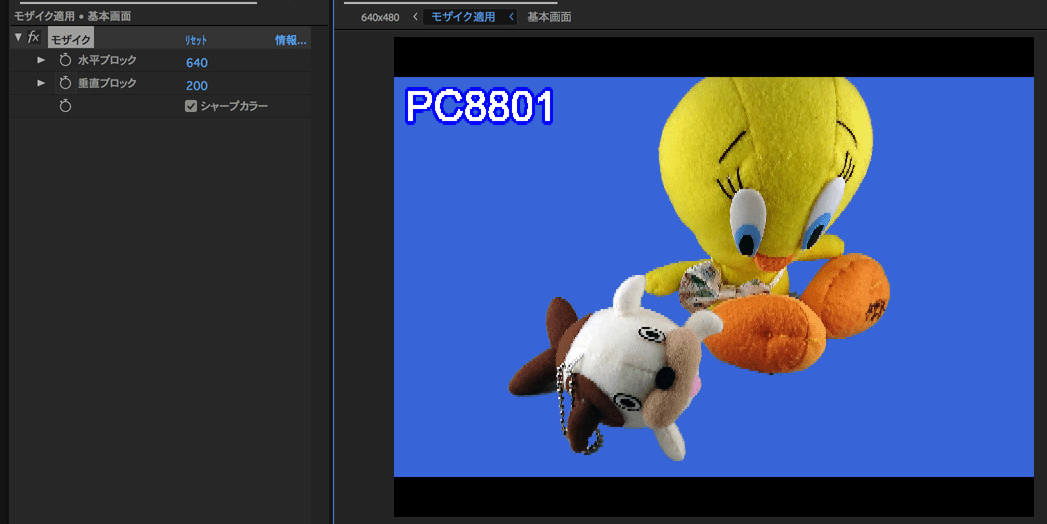The width and height of the screenshot is (1047, 524).
Task: Switch to the 基本画面 composition tab
Action: tap(549, 17)
